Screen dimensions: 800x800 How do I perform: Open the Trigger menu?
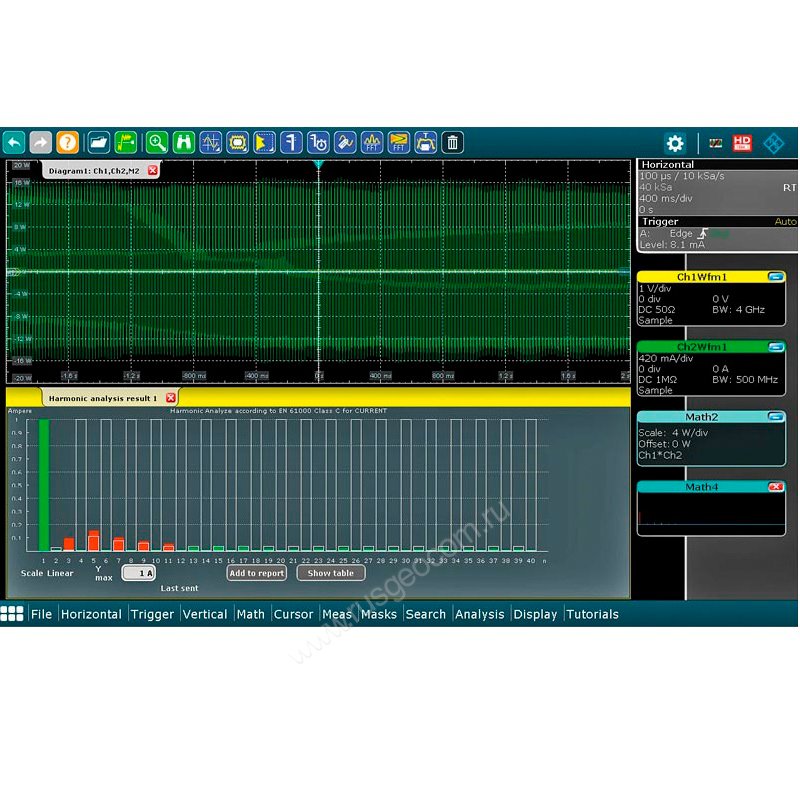pyautogui.click(x=152, y=614)
